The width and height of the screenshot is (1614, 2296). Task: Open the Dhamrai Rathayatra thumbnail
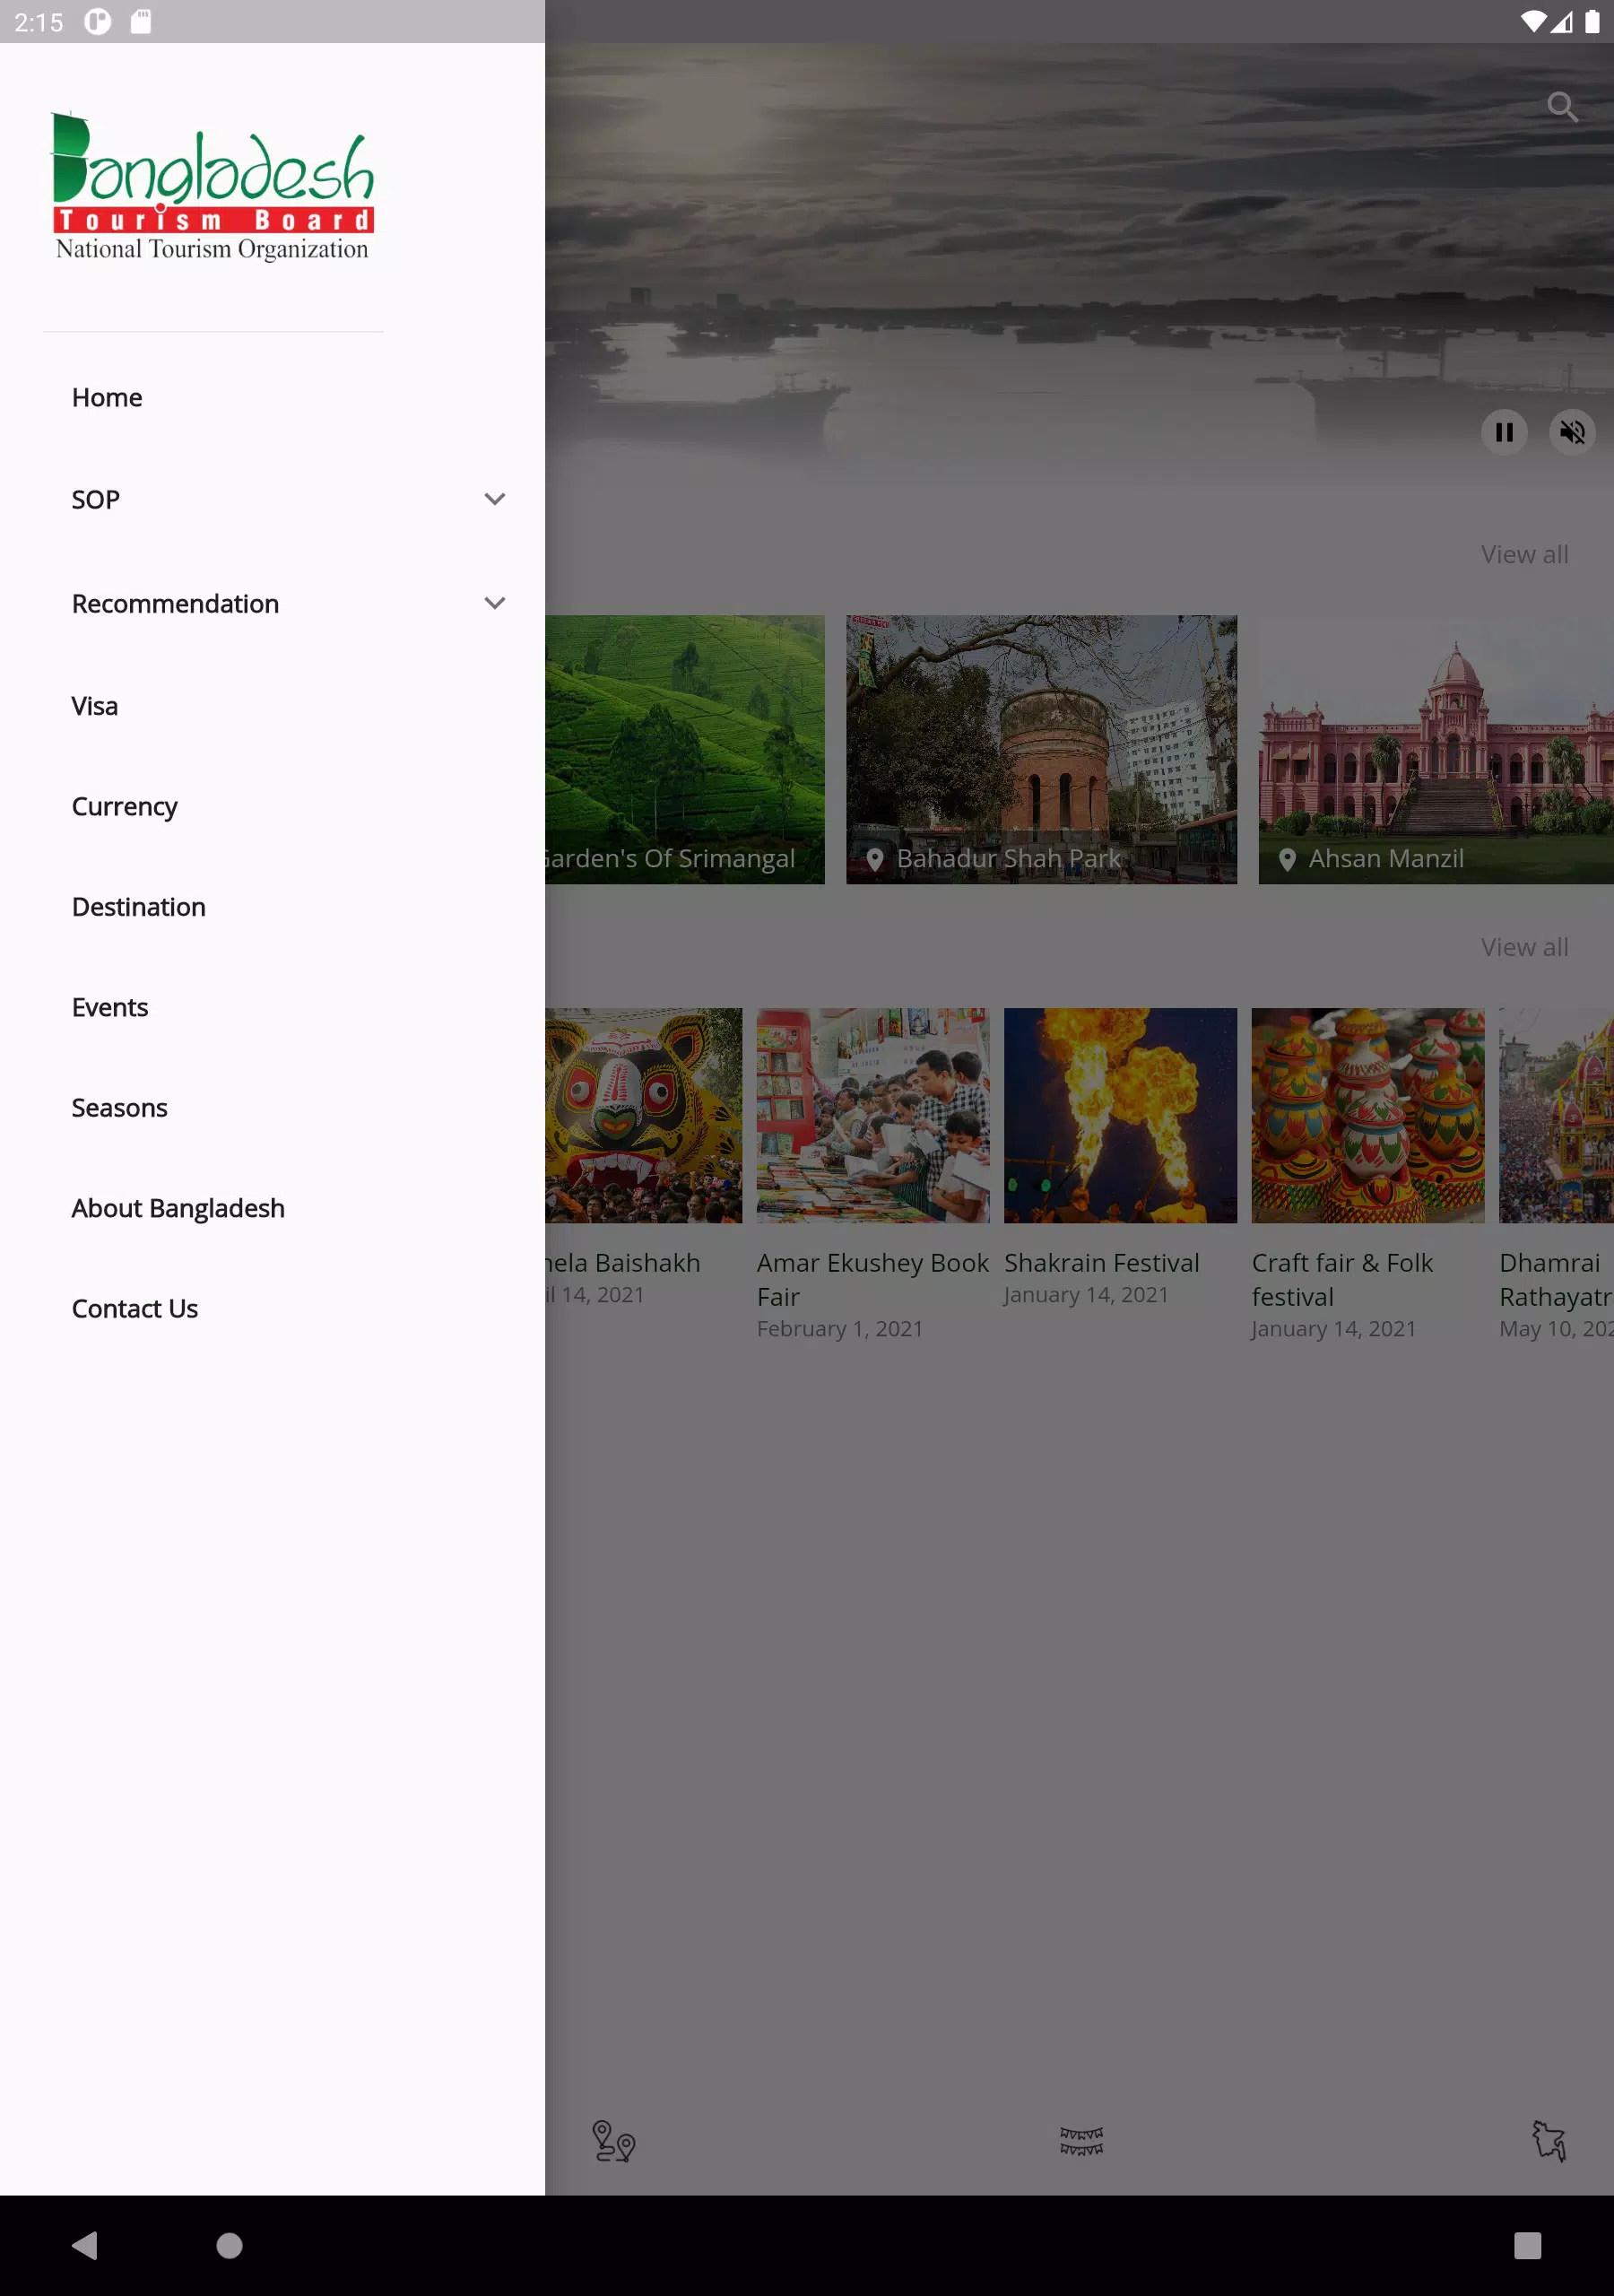click(x=1556, y=1115)
